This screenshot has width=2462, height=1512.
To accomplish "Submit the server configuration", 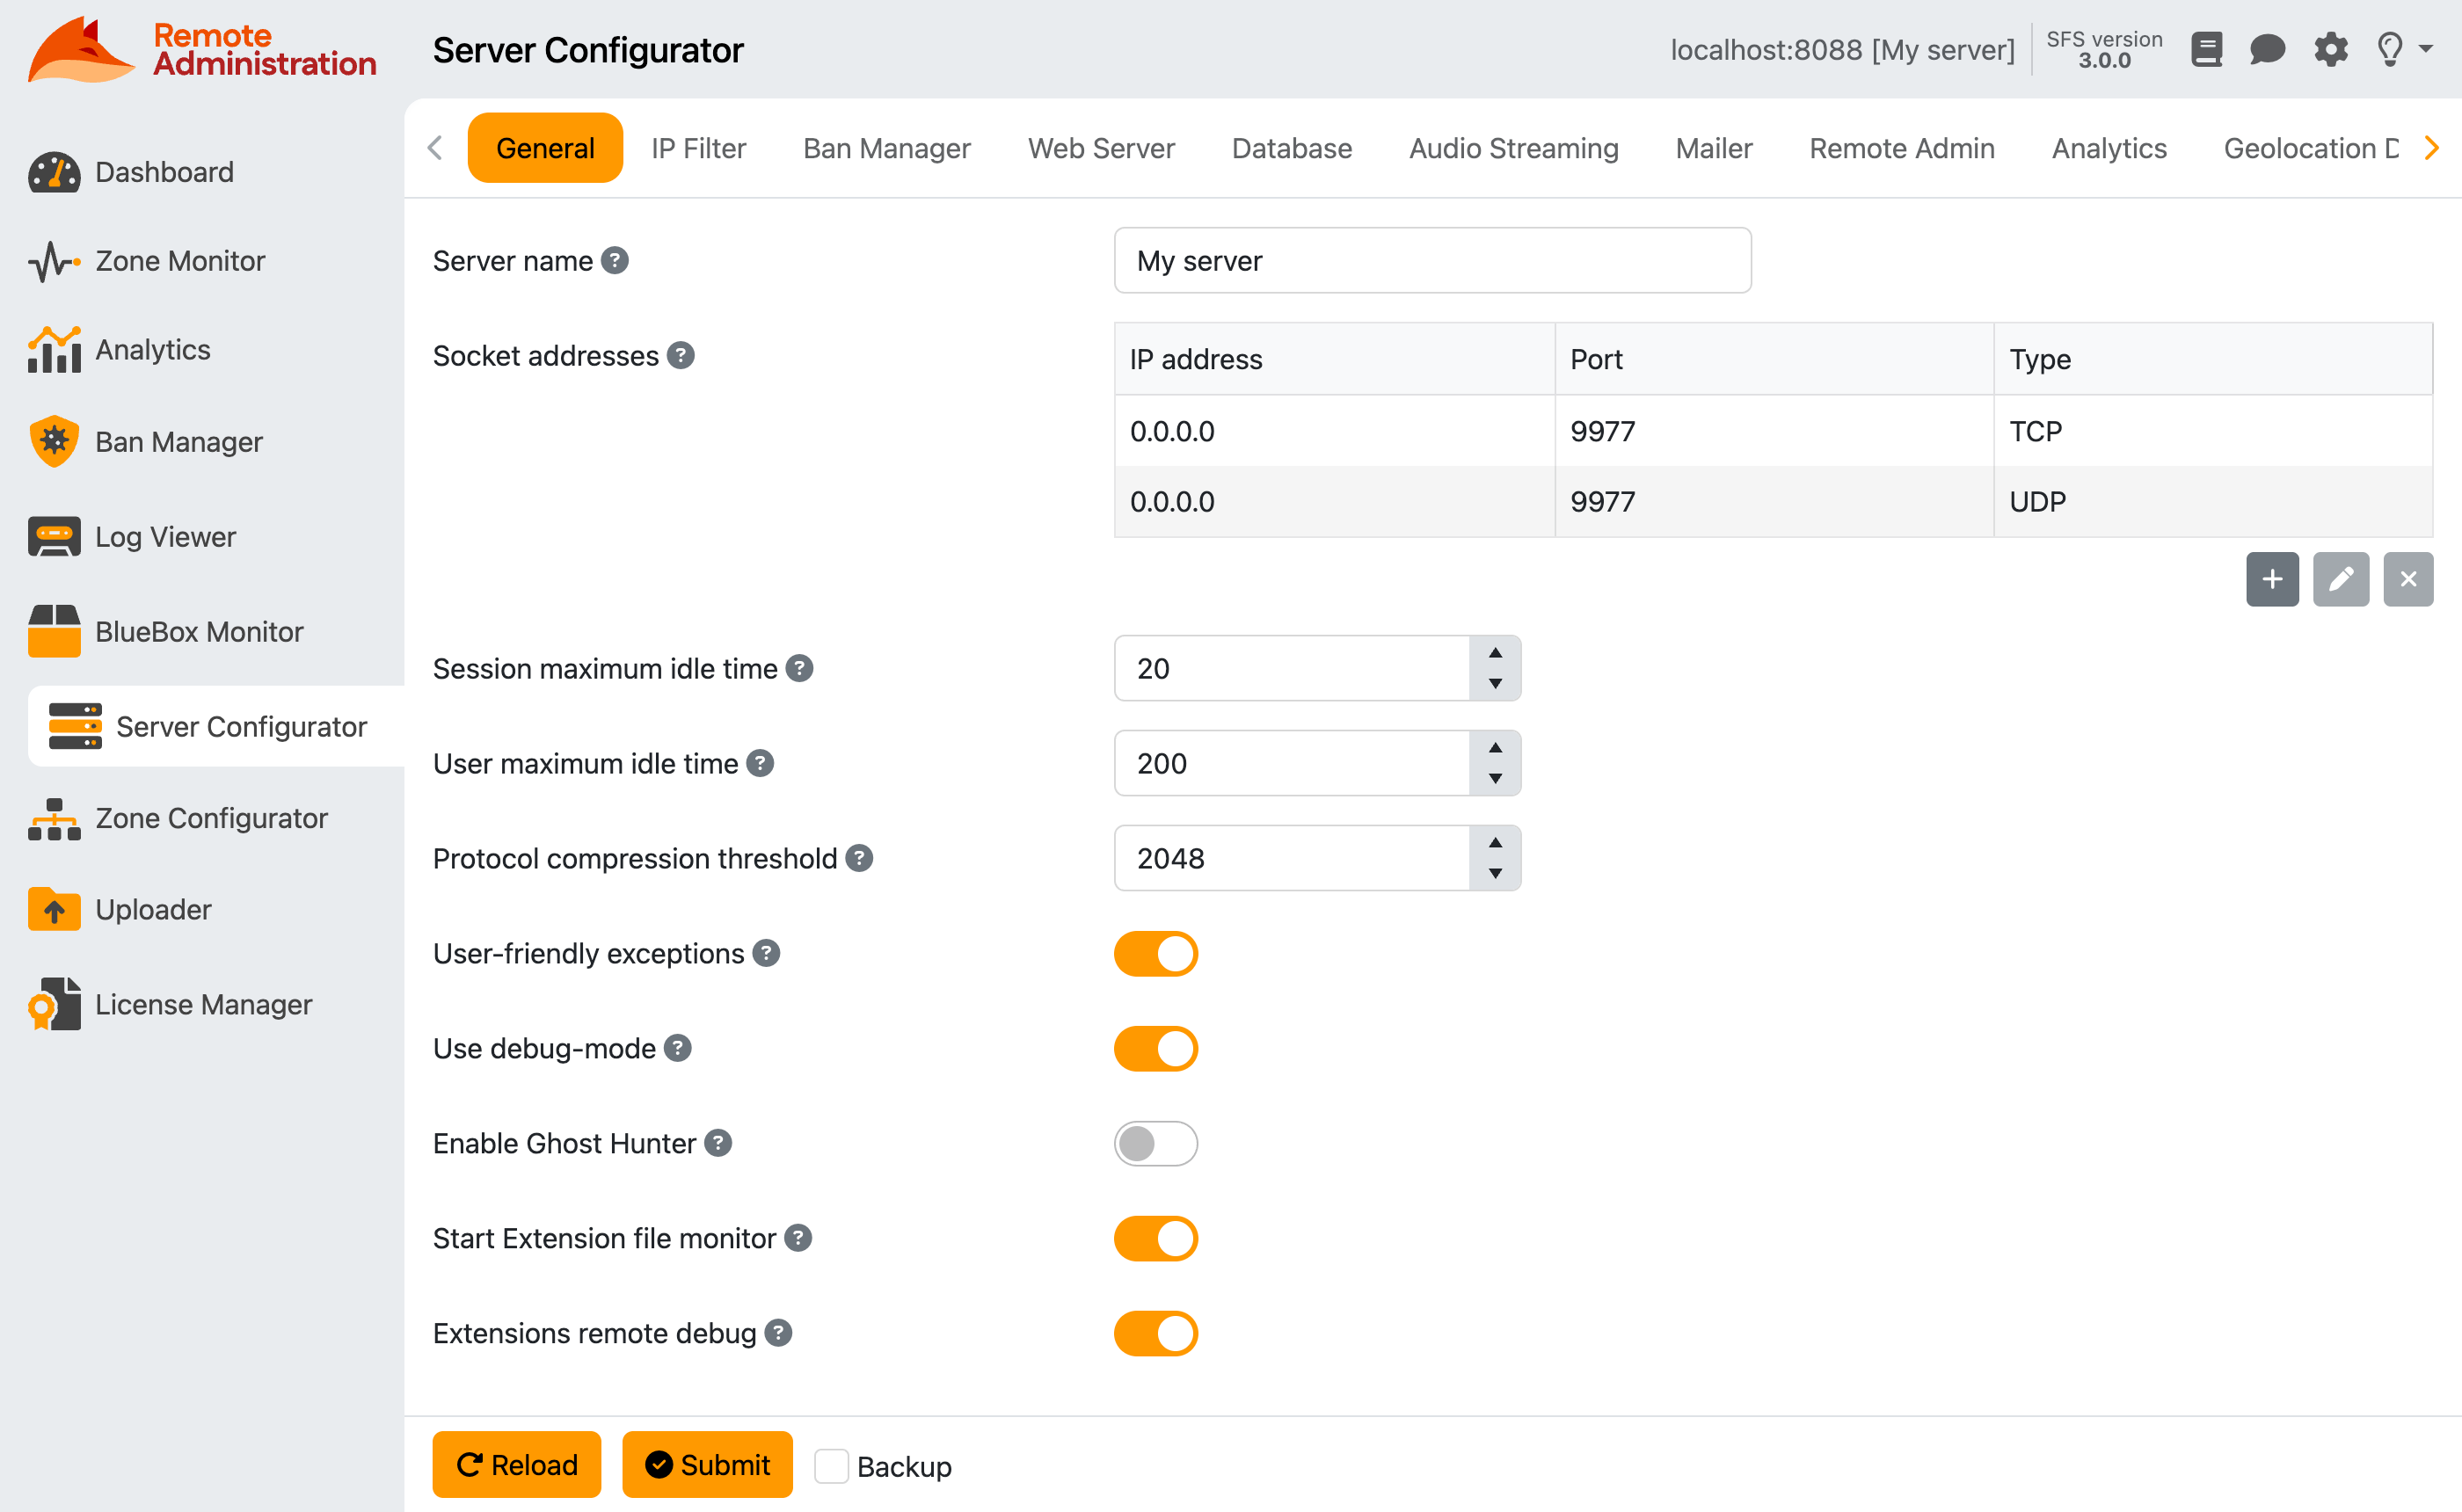I will (707, 1464).
